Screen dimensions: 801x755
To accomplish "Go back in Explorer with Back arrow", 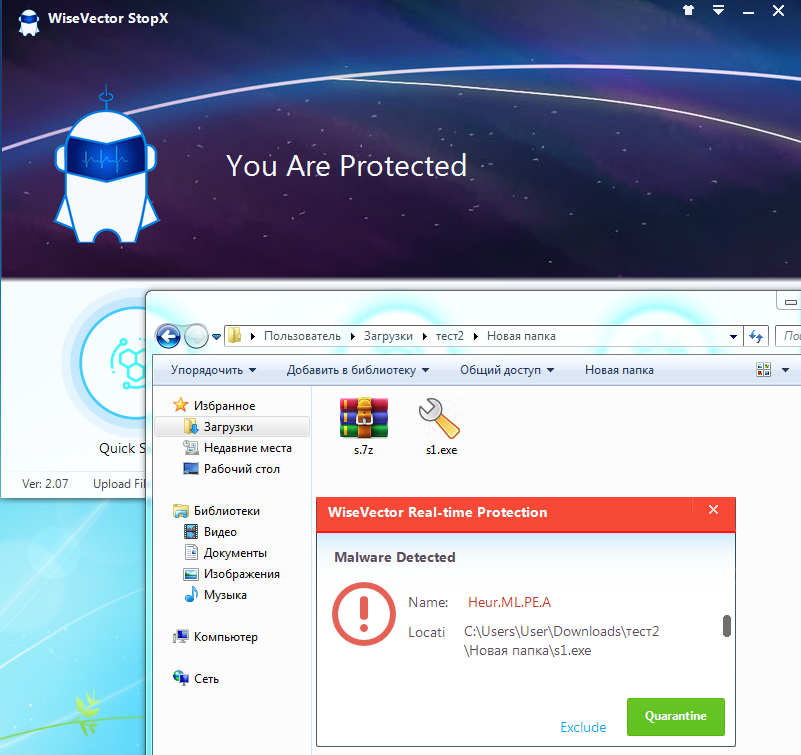I will [169, 336].
